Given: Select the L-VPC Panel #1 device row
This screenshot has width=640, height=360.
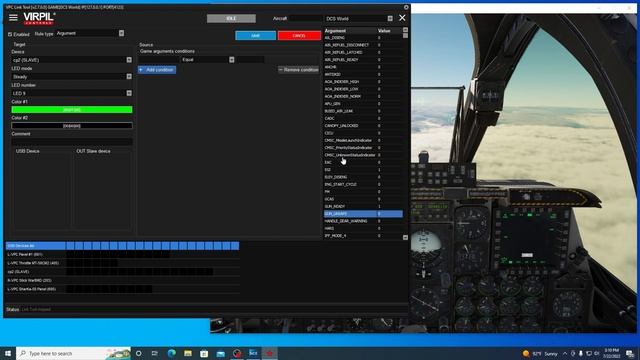Looking at the screenshot, I should click(x=122, y=254).
